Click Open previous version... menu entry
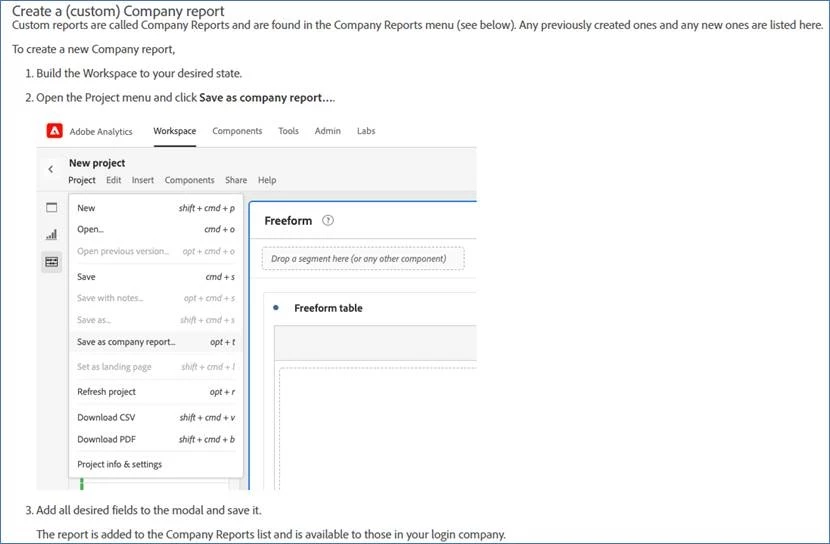 tap(156, 251)
